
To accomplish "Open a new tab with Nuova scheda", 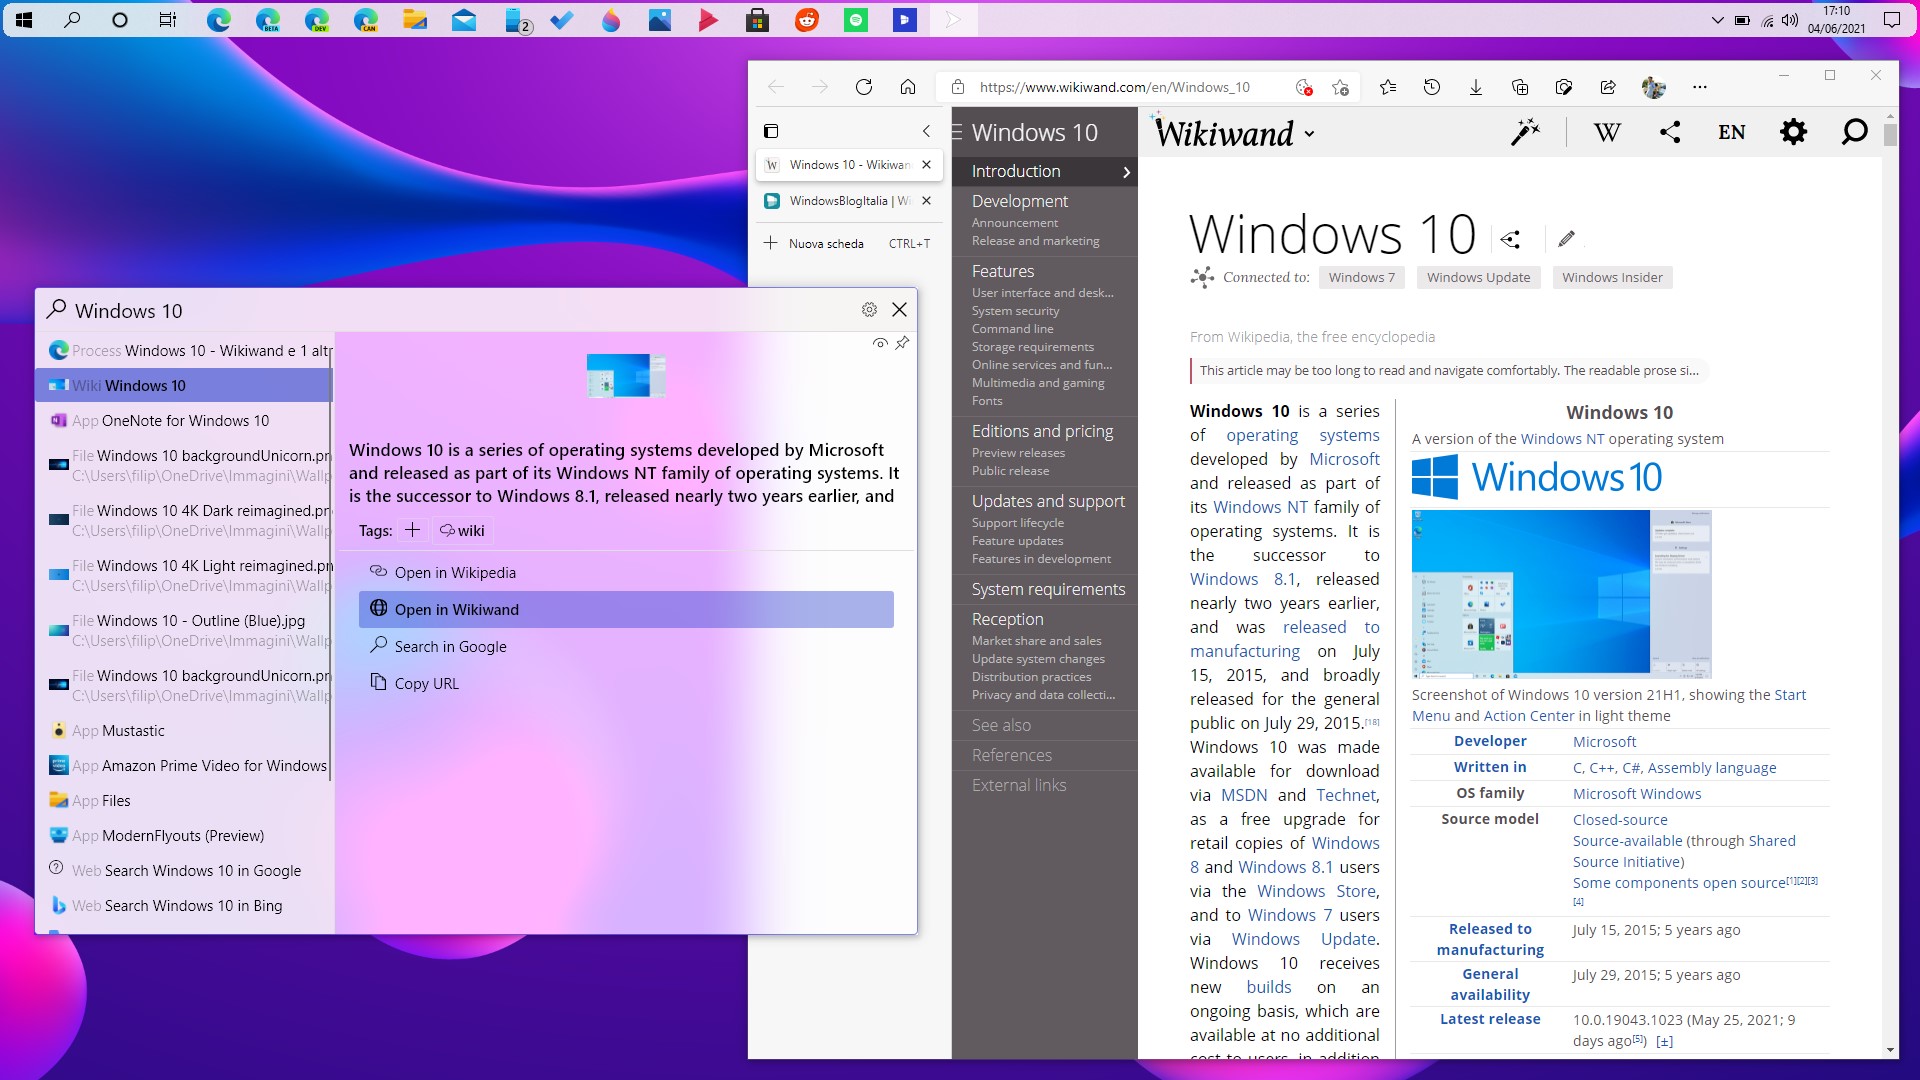I will (848, 243).
